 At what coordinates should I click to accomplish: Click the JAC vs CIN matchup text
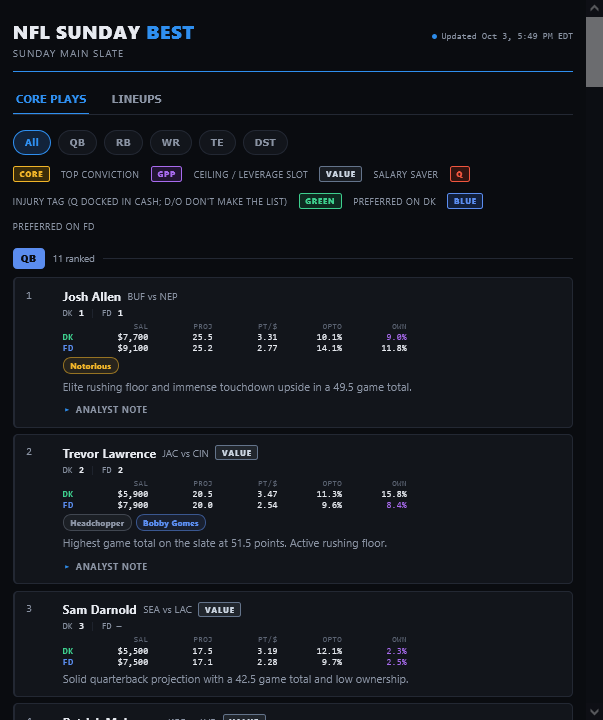(185, 454)
